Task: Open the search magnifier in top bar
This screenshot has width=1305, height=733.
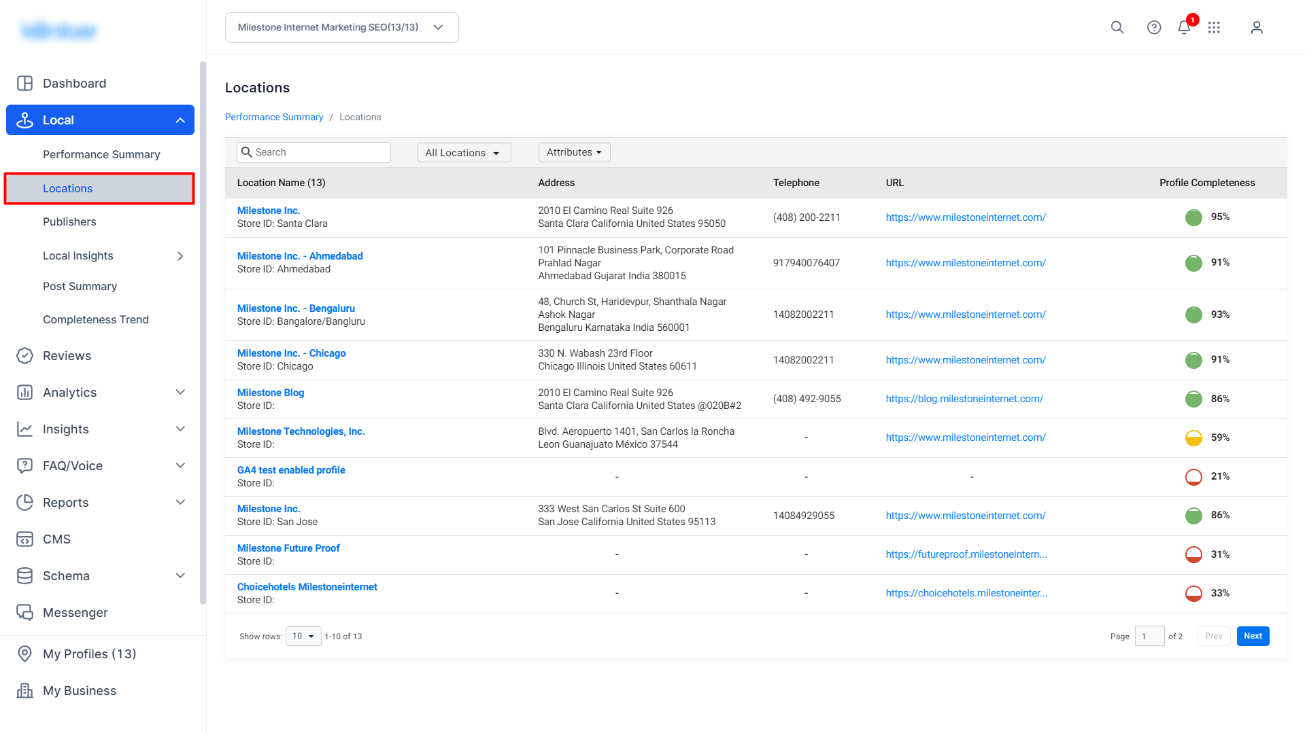Action: (1117, 28)
